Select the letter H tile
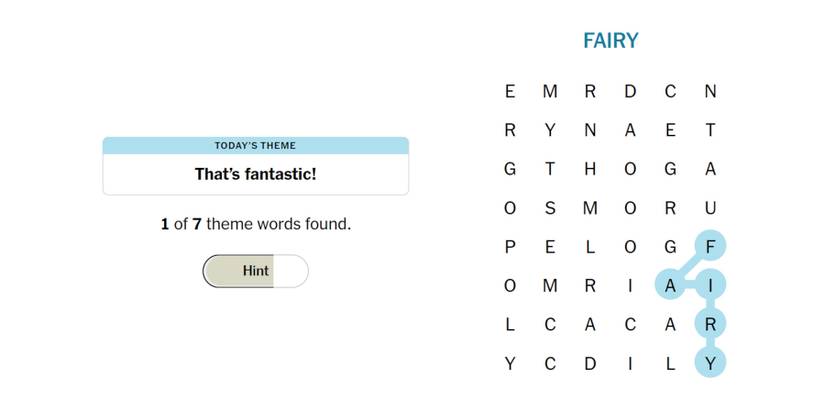The image size is (825, 413). (x=590, y=169)
